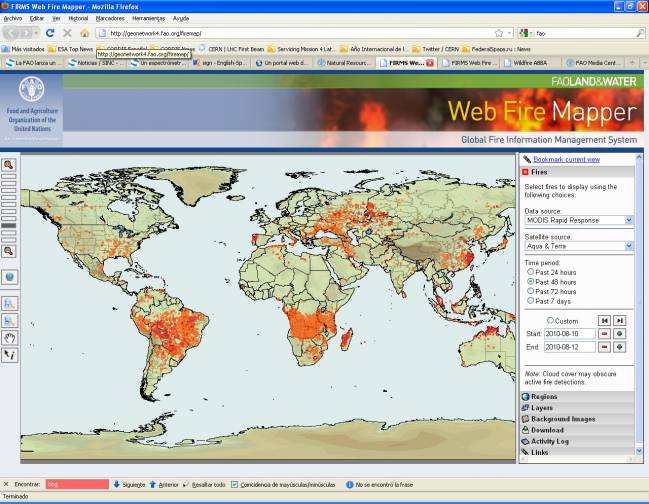Image resolution: width=649 pixels, height=504 pixels.
Task: Click the Anterior up arrow in find bar
Action: click(152, 484)
